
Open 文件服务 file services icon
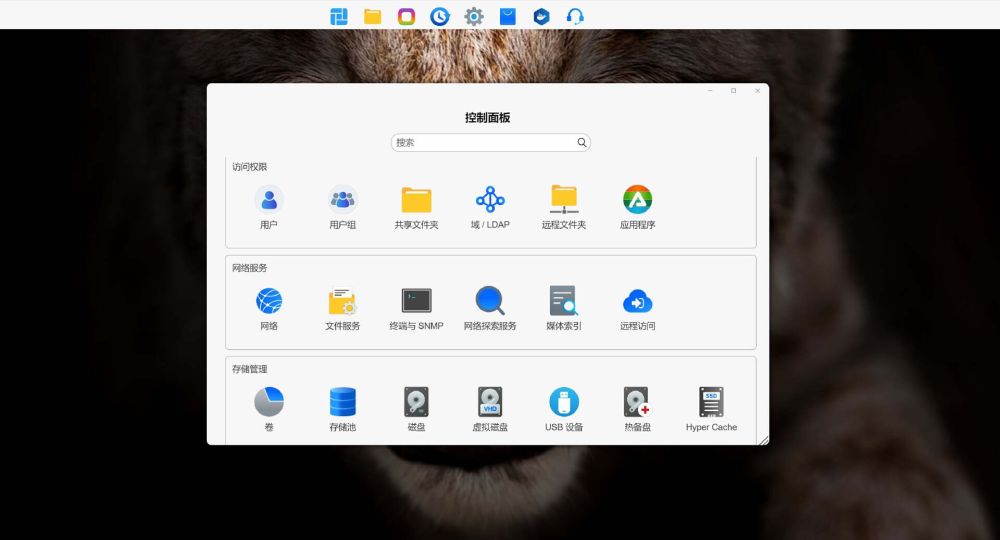(342, 301)
